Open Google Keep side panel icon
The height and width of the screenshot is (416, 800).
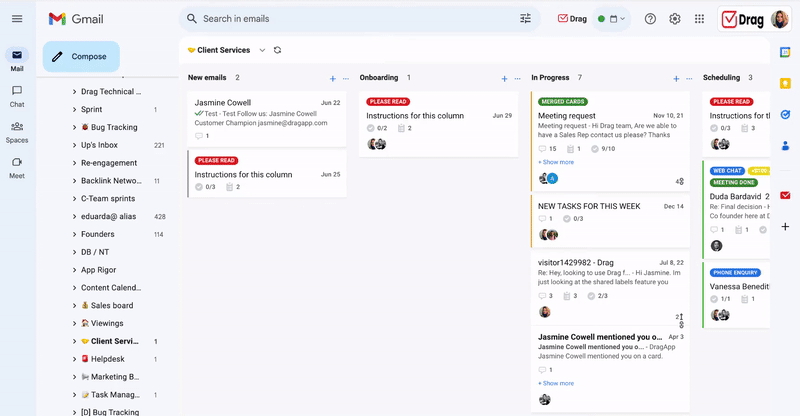pyautogui.click(x=785, y=83)
